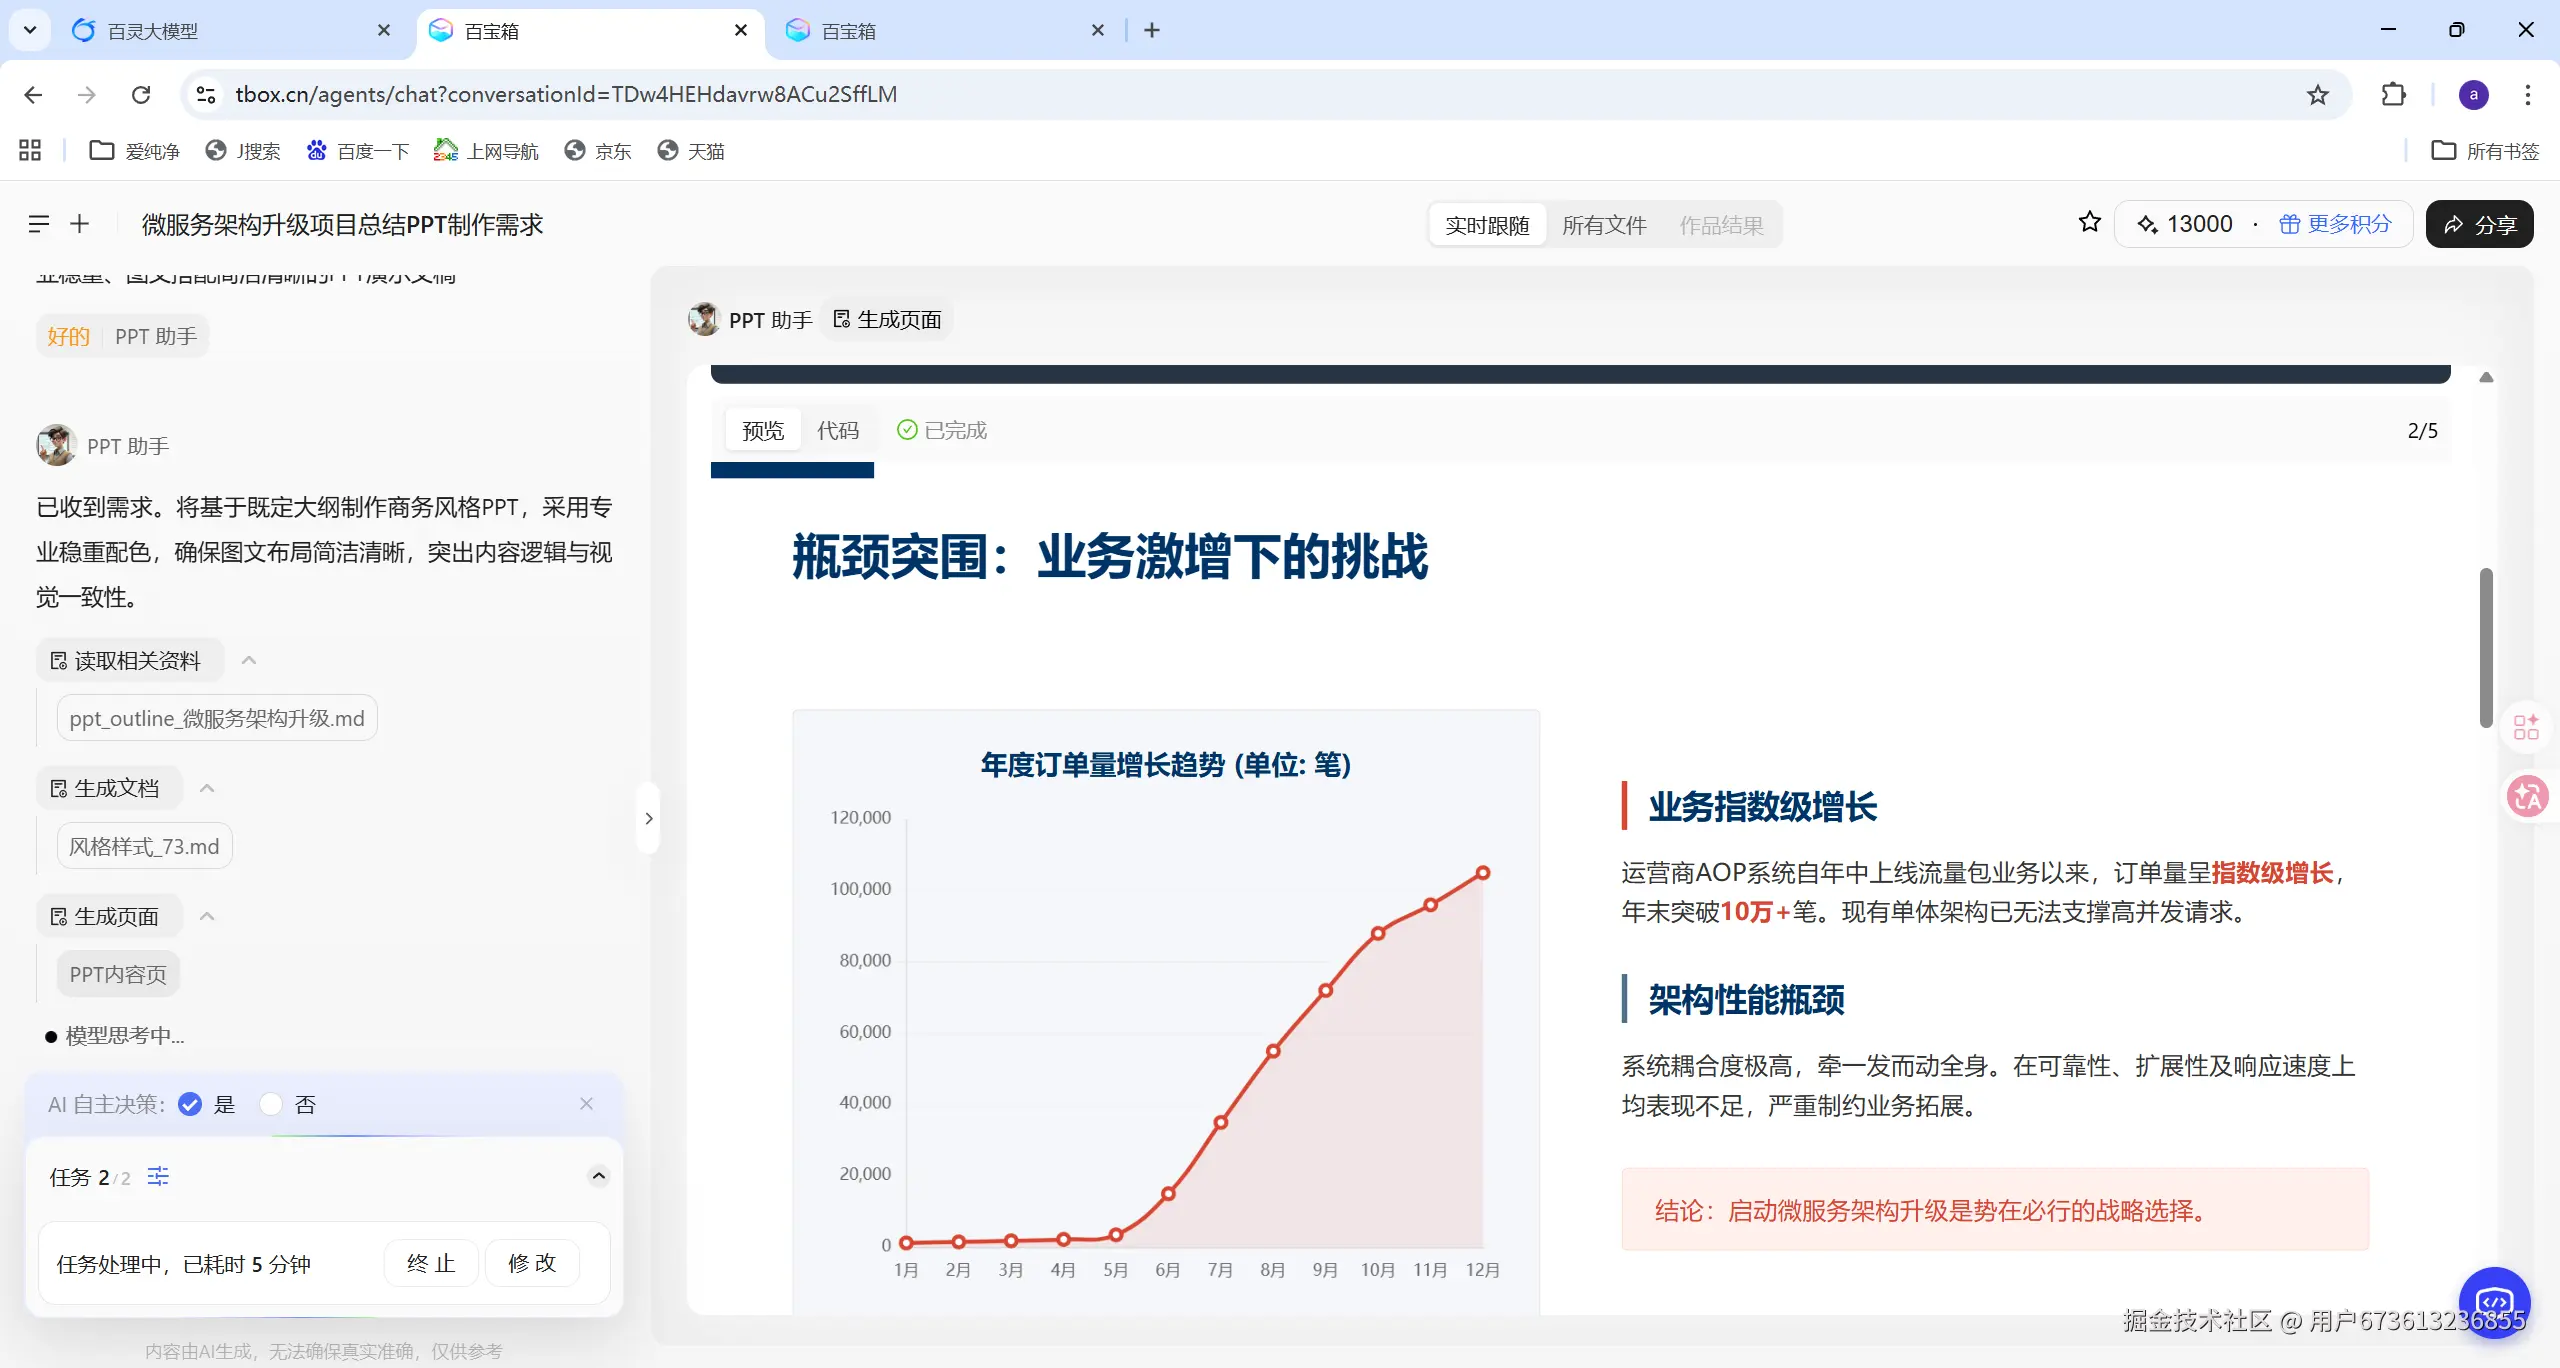2560x1368 pixels.
Task: Collapse the 生成文档 step chevron
Action: (x=207, y=788)
